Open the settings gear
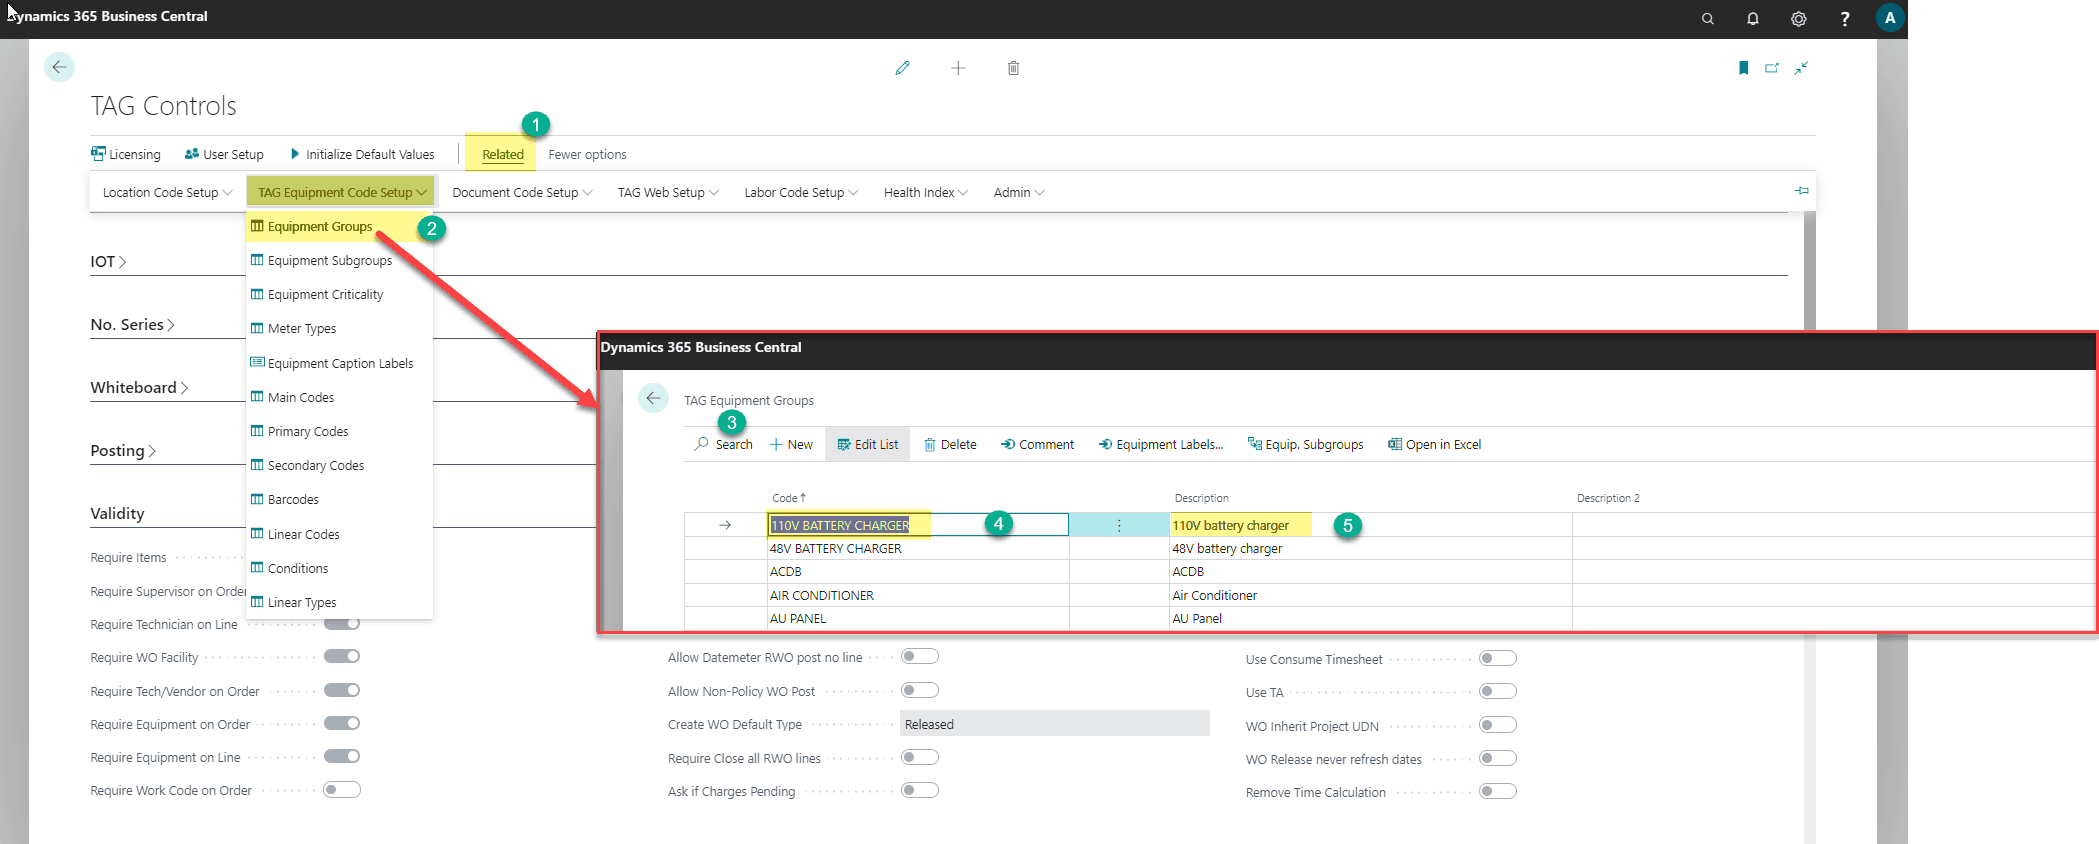Viewport: 2099px width, 844px height. [1799, 19]
